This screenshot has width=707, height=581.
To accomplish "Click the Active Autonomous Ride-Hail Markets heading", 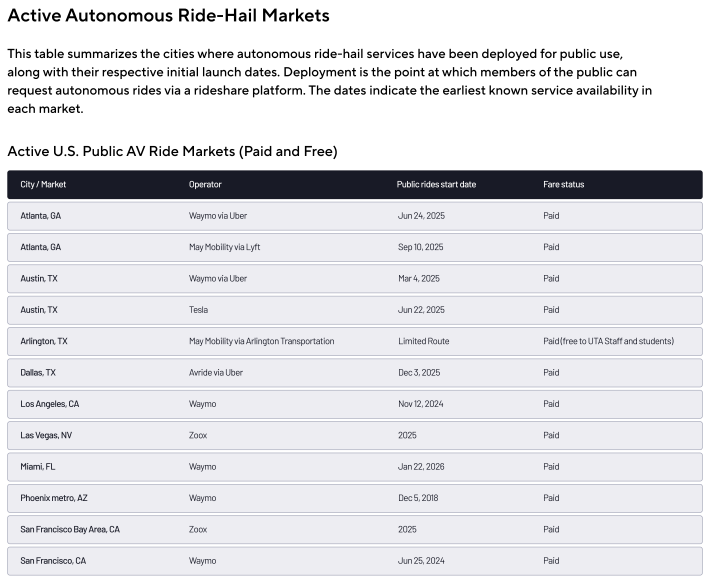I will pos(169,15).
